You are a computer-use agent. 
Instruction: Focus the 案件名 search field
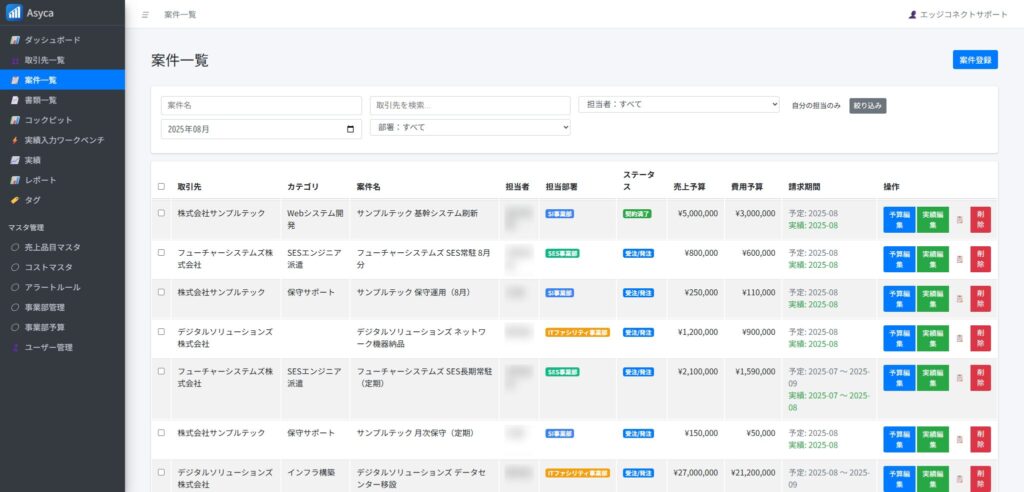pyautogui.click(x=261, y=105)
